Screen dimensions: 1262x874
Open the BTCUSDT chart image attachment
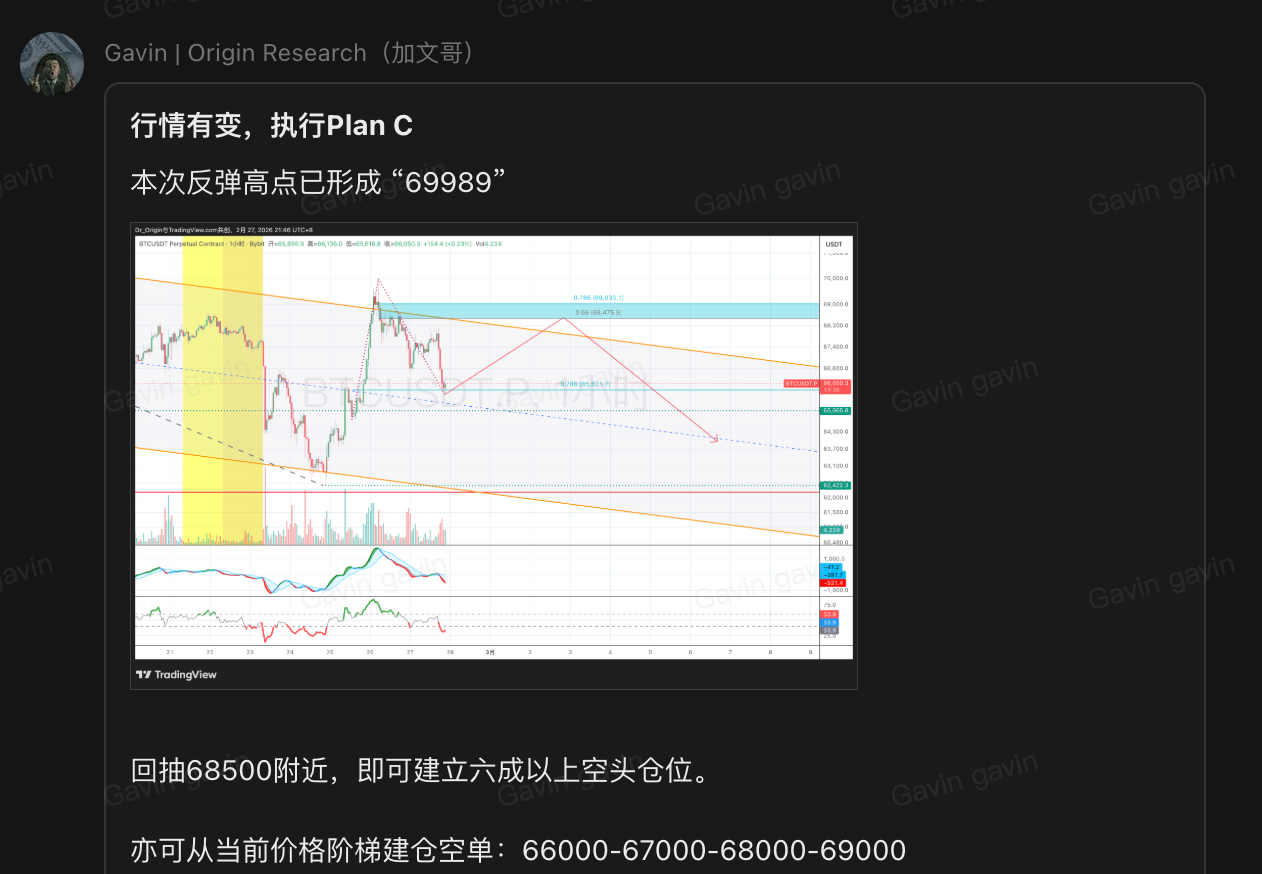[x=494, y=456]
